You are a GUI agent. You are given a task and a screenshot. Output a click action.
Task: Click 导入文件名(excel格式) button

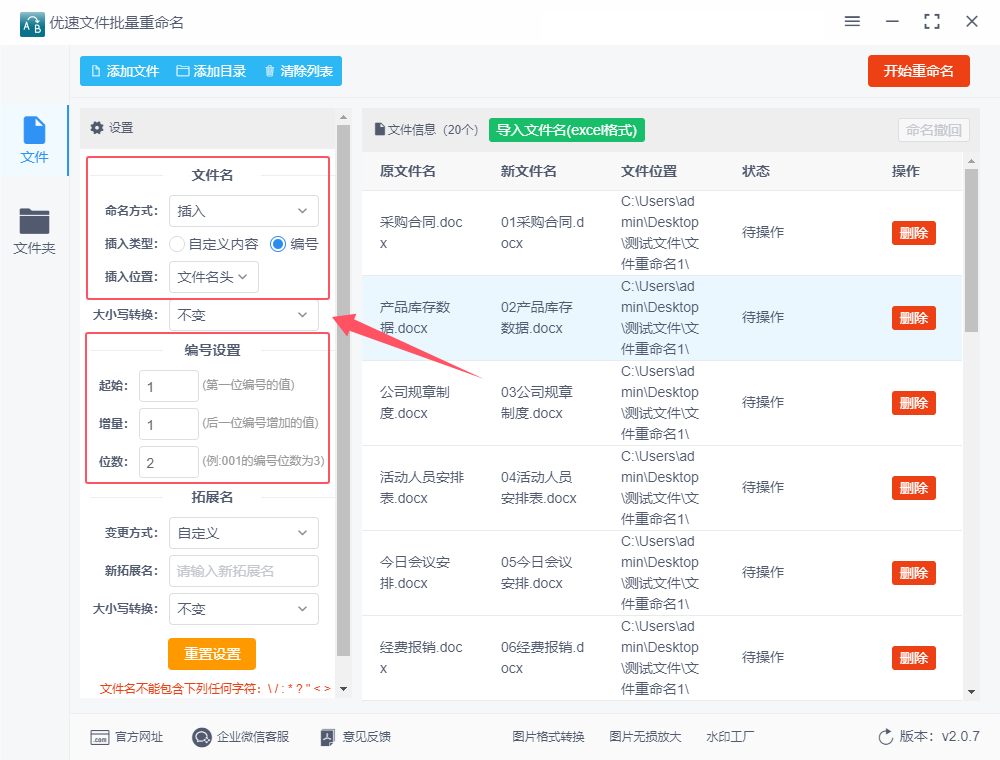567,130
